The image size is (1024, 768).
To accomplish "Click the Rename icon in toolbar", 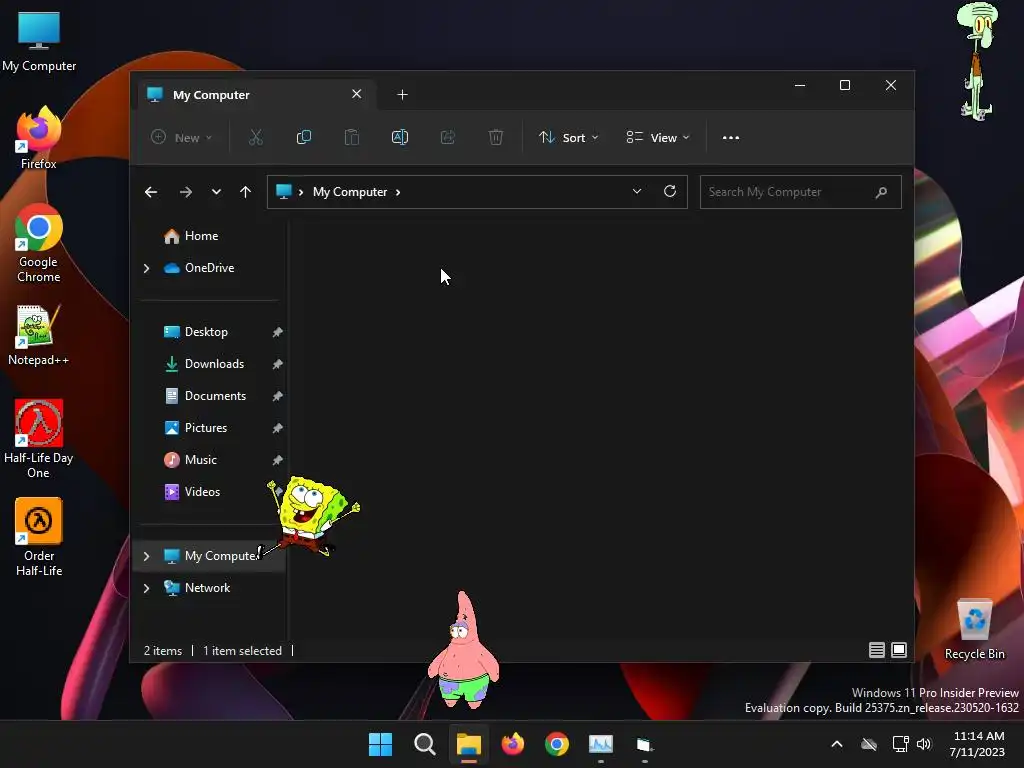I will coord(400,138).
